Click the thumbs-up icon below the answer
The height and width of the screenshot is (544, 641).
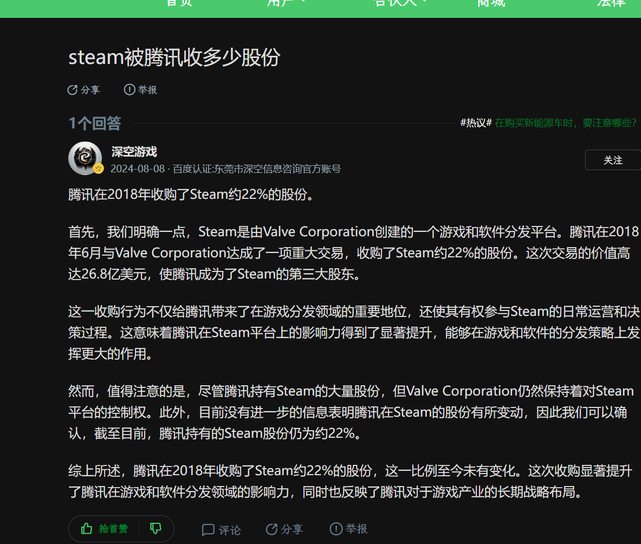(87, 528)
